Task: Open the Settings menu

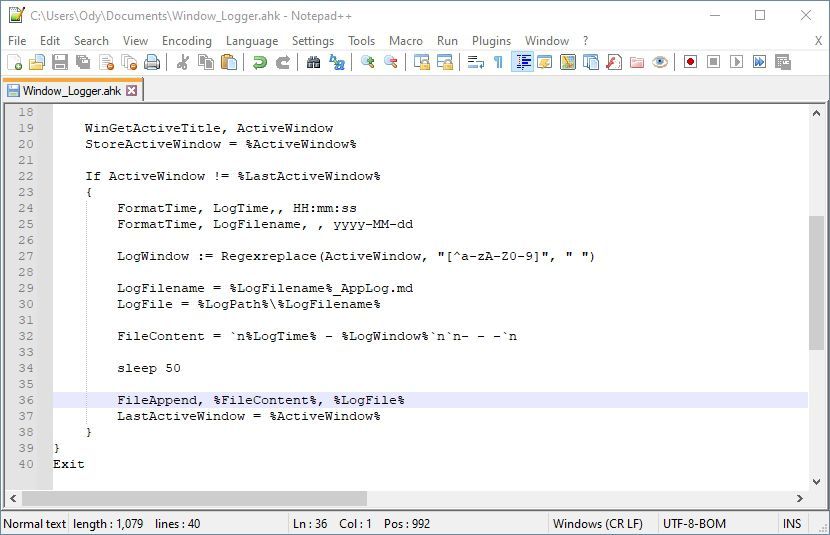Action: (x=313, y=41)
